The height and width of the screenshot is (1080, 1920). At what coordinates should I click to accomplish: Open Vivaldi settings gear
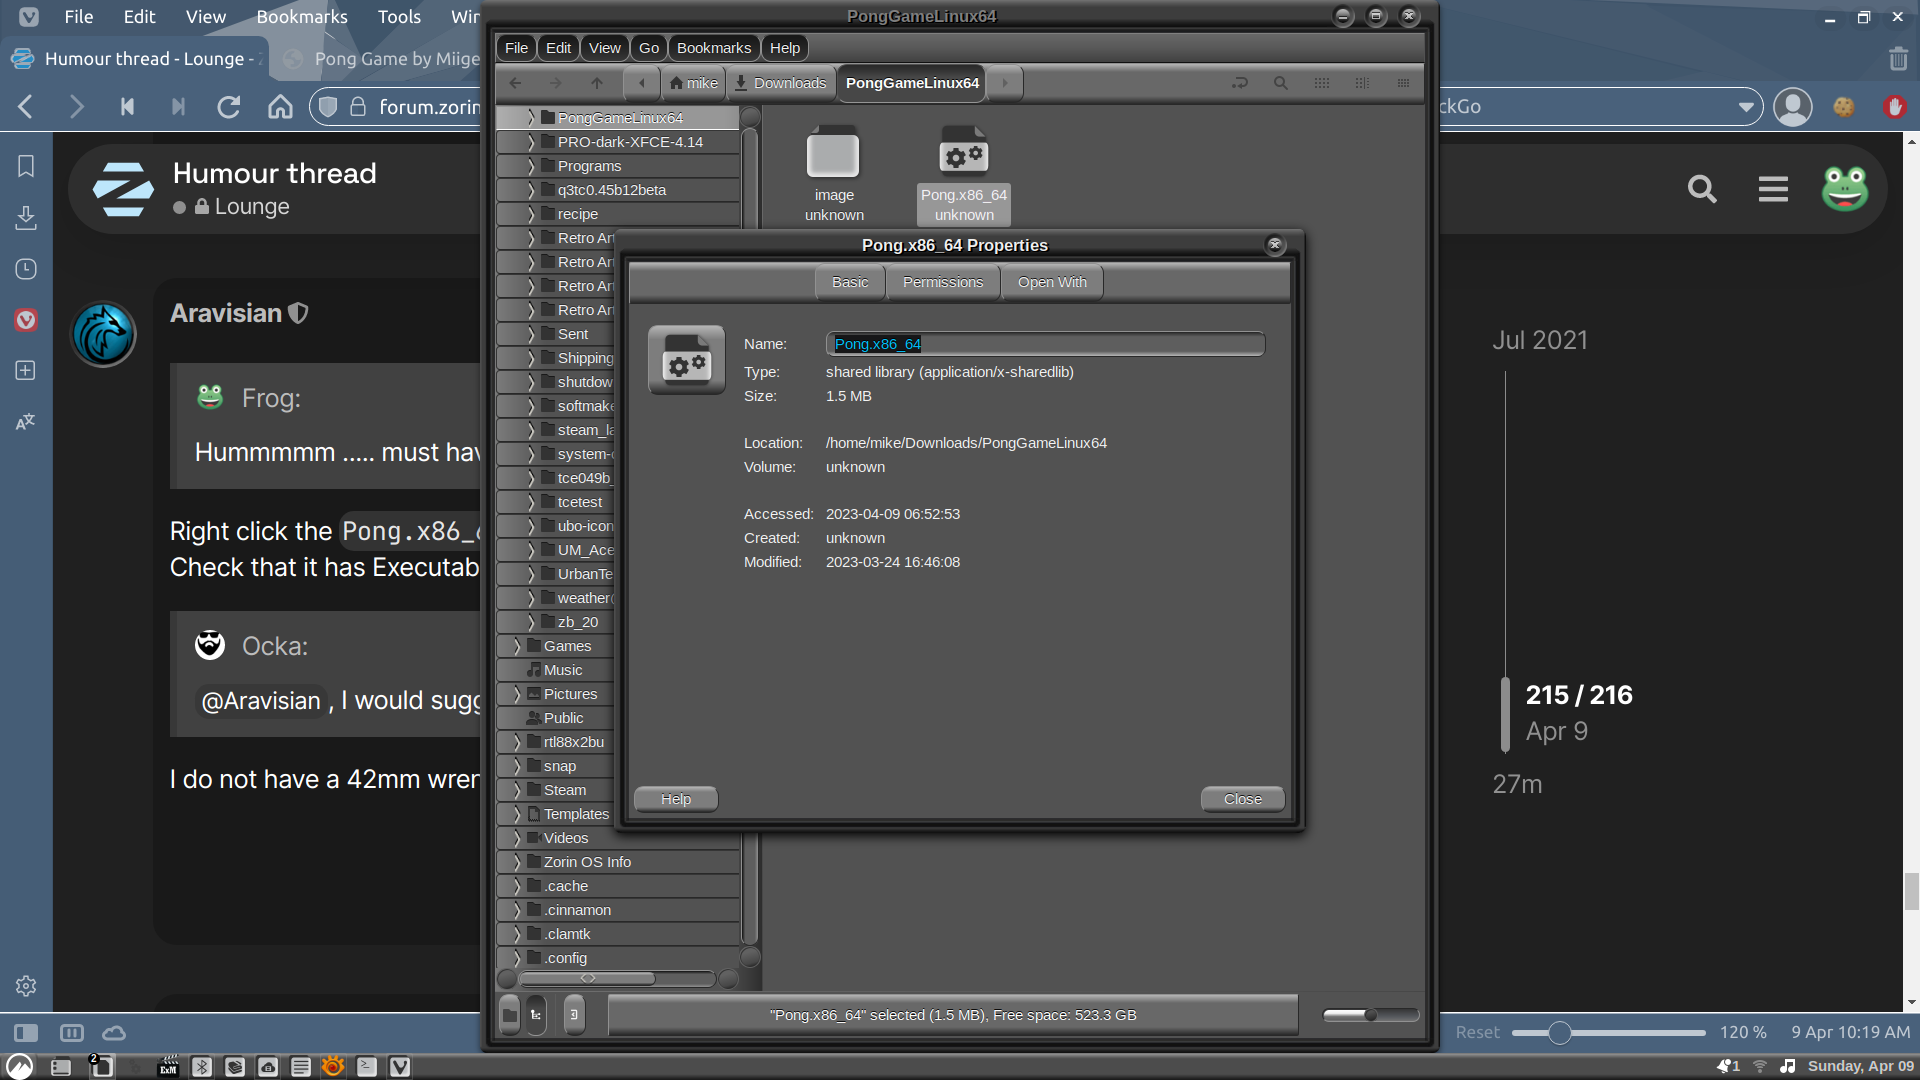tap(26, 986)
